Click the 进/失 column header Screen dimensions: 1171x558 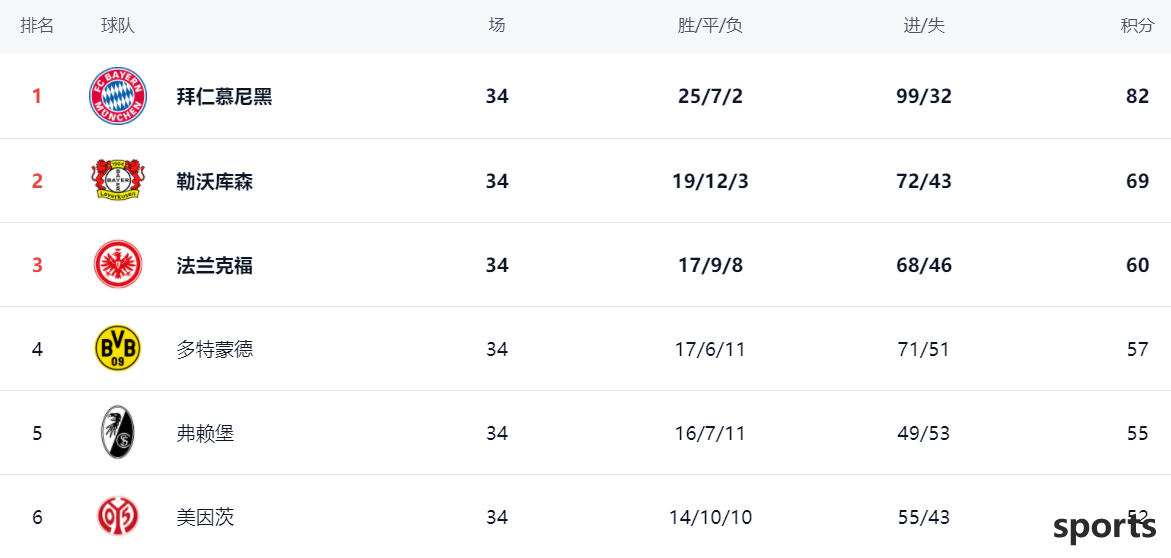(x=925, y=26)
